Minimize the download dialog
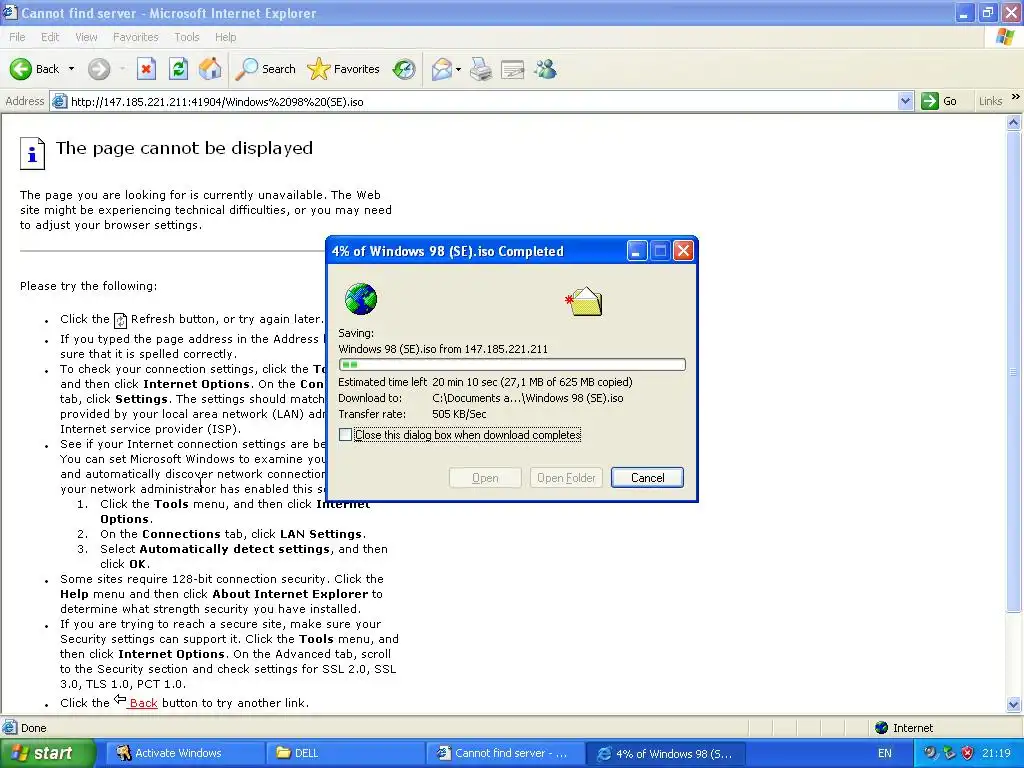 tap(637, 251)
